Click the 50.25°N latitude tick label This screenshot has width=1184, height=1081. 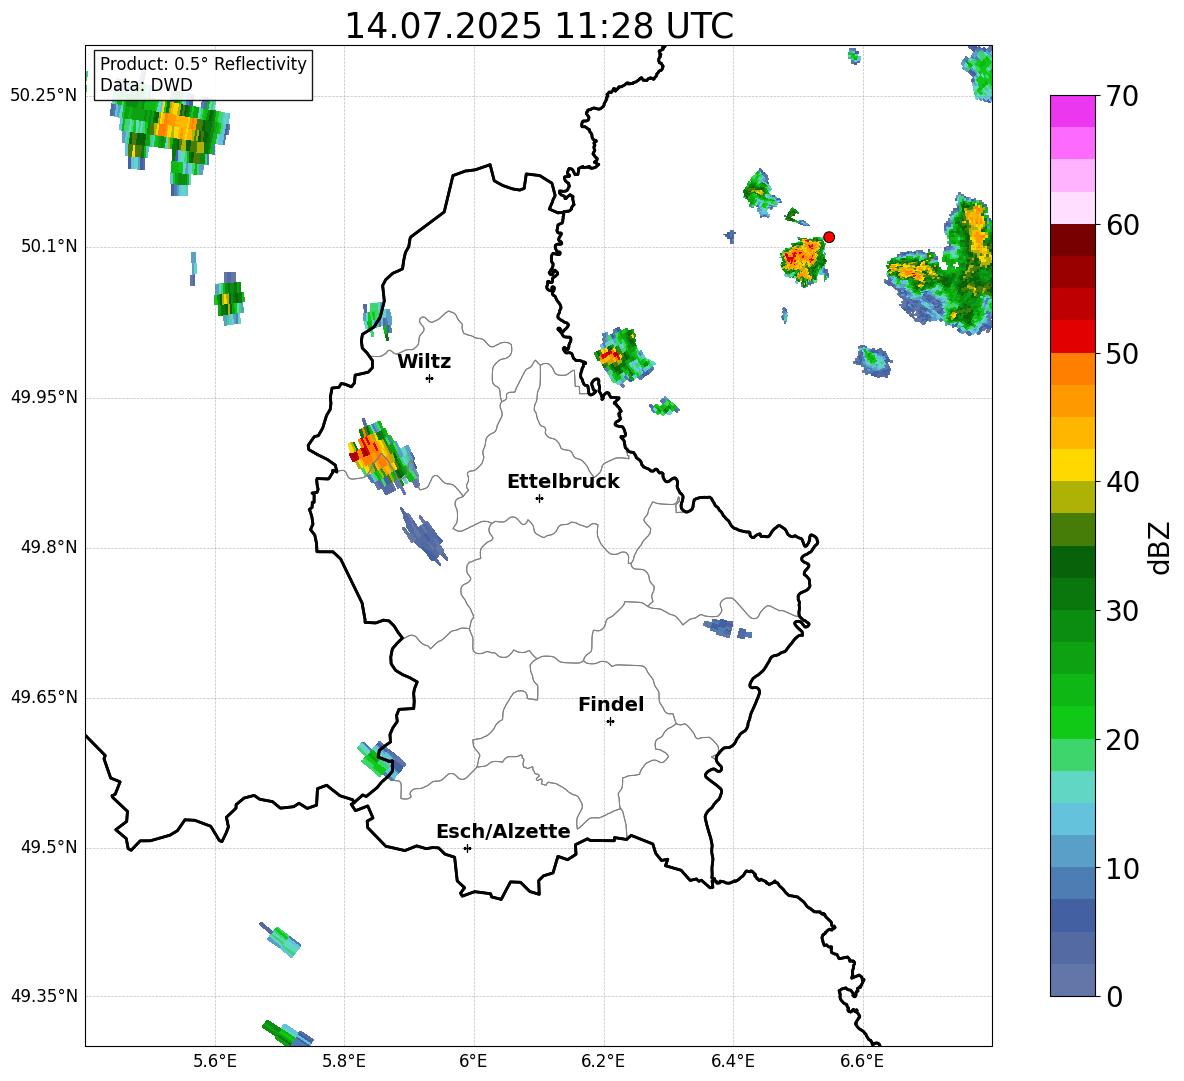(43, 96)
